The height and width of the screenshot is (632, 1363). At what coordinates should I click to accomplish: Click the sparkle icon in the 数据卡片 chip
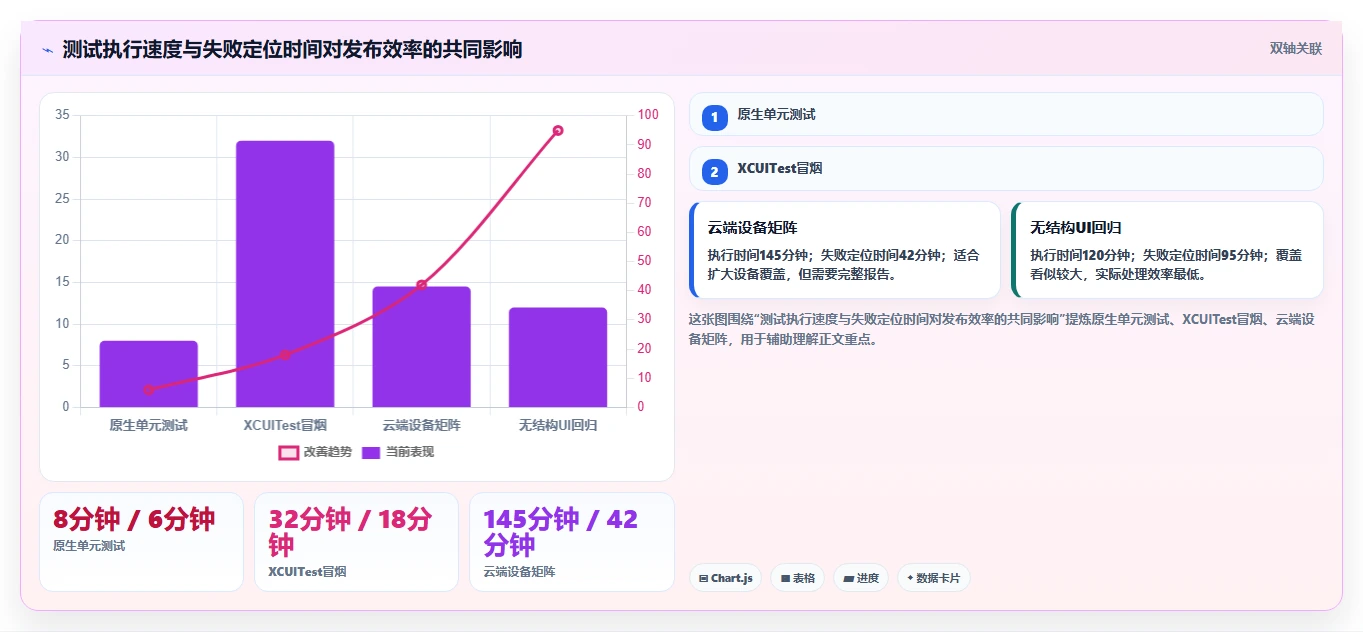pyautogui.click(x=910, y=578)
